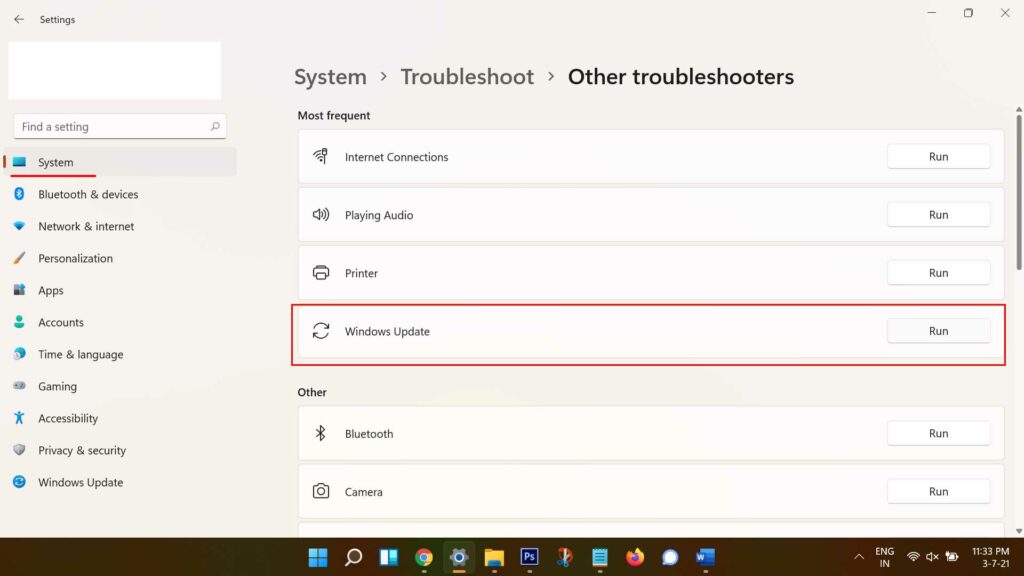Open the Widgets panel from taskbar
The height and width of the screenshot is (576, 1024).
click(389, 557)
